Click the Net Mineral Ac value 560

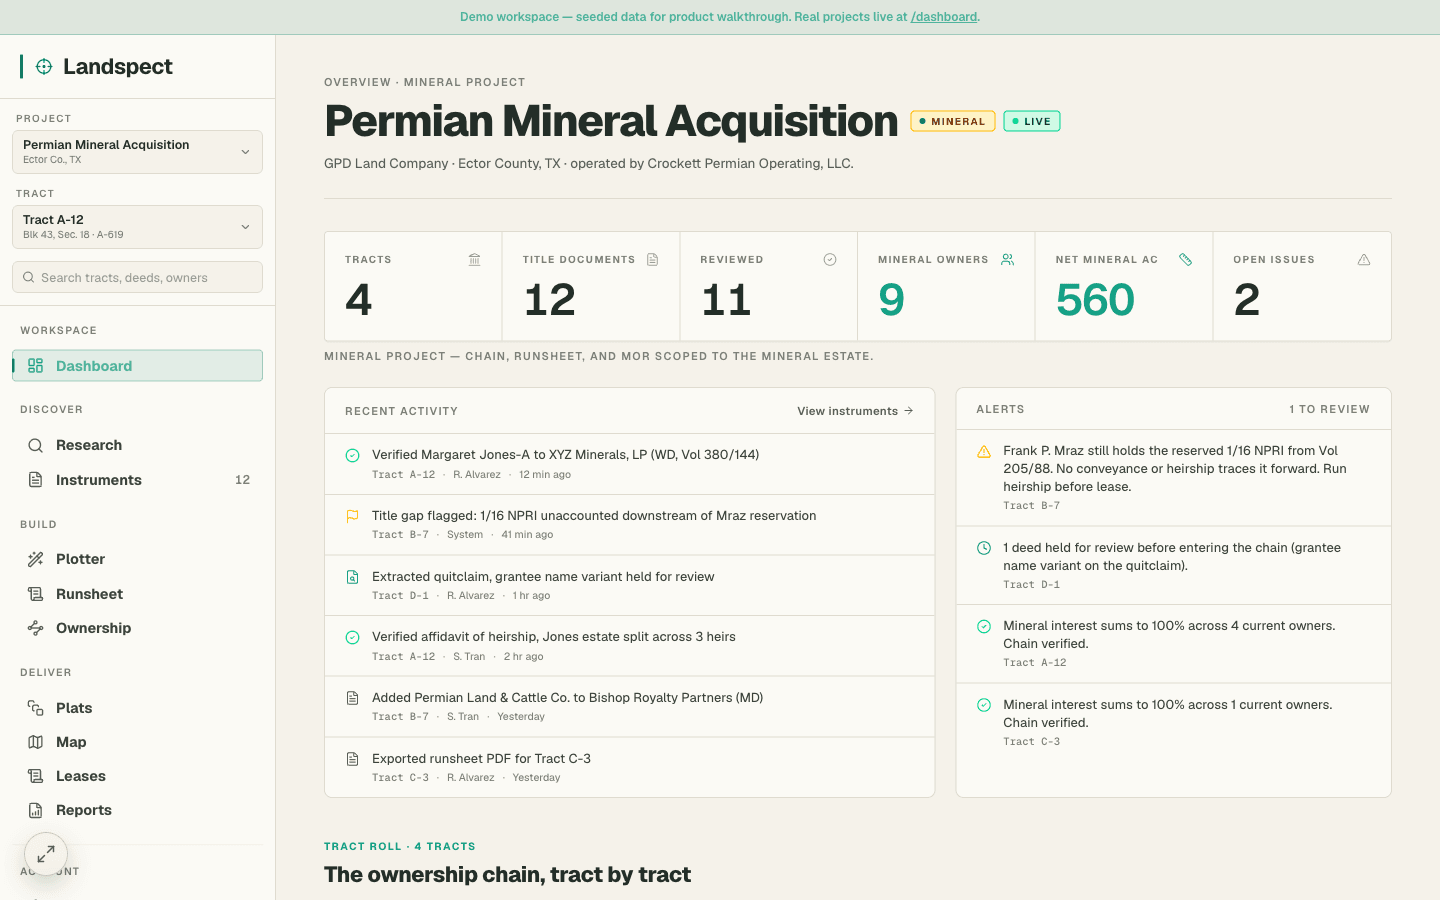tap(1095, 300)
